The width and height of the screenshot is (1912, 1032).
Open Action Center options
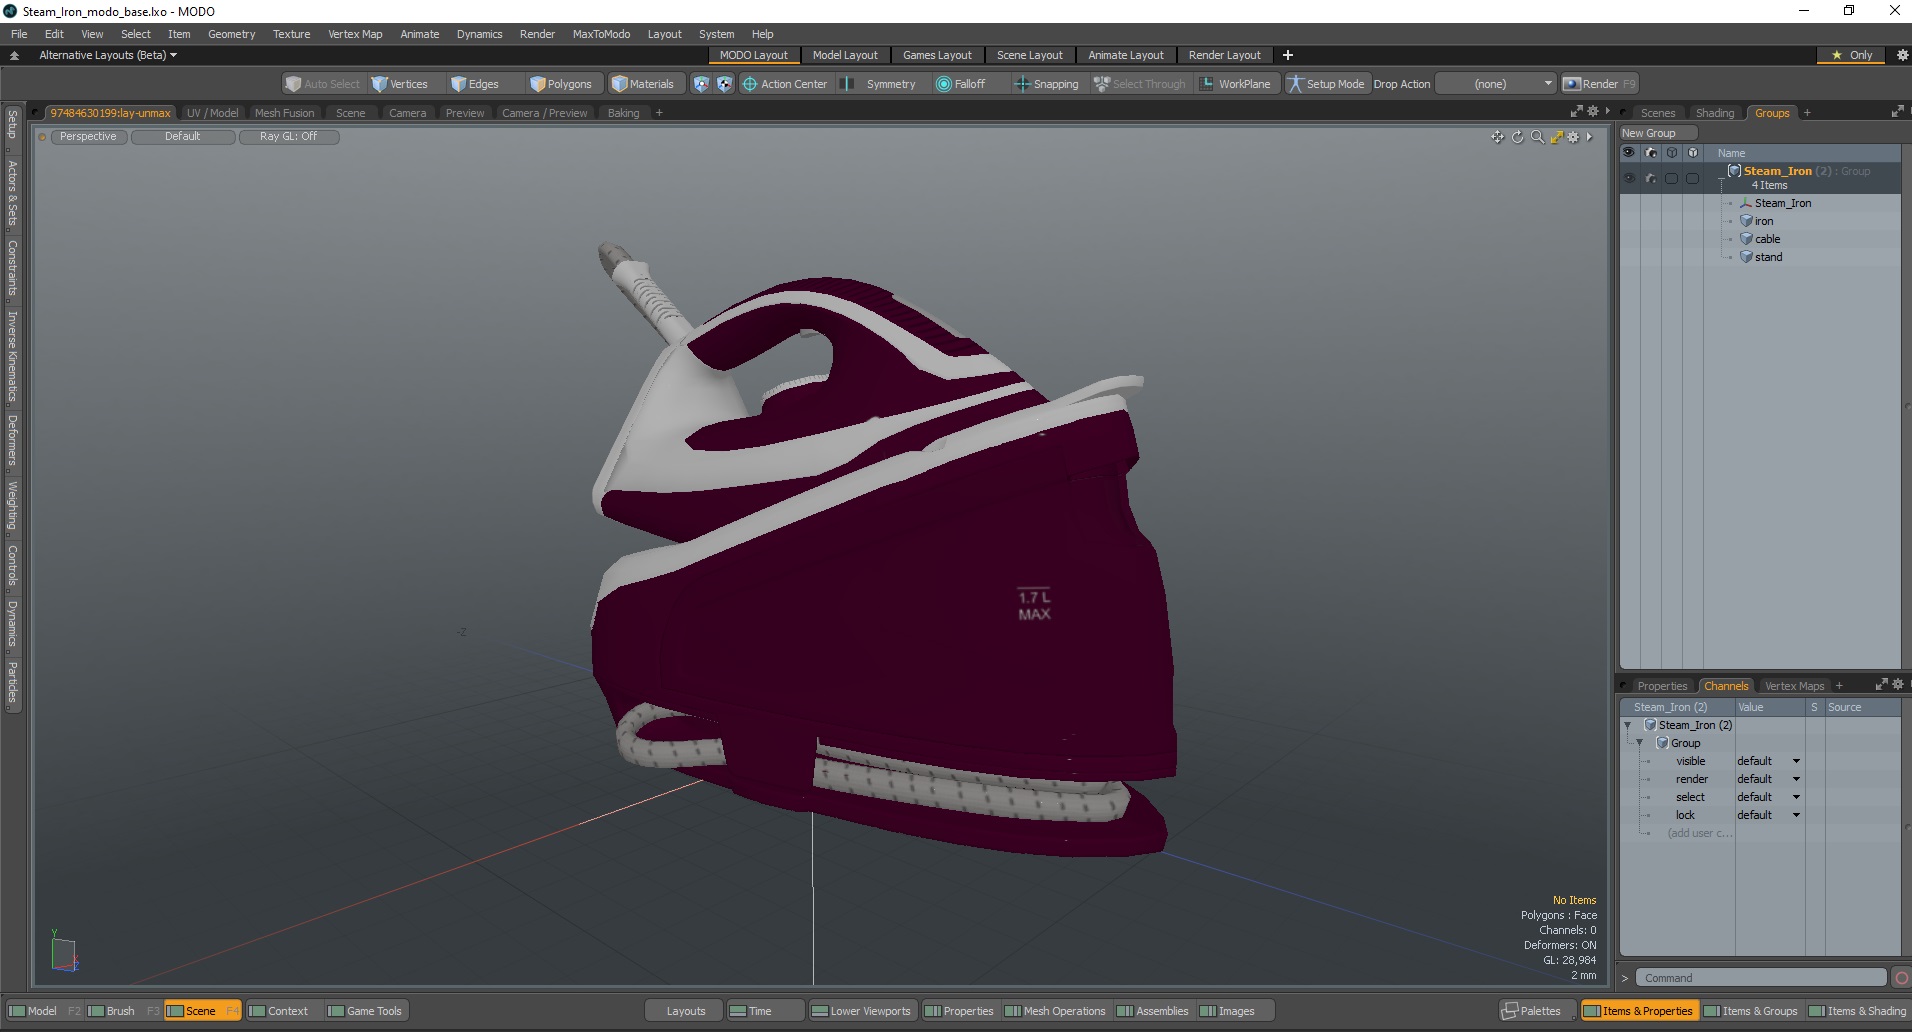click(784, 84)
